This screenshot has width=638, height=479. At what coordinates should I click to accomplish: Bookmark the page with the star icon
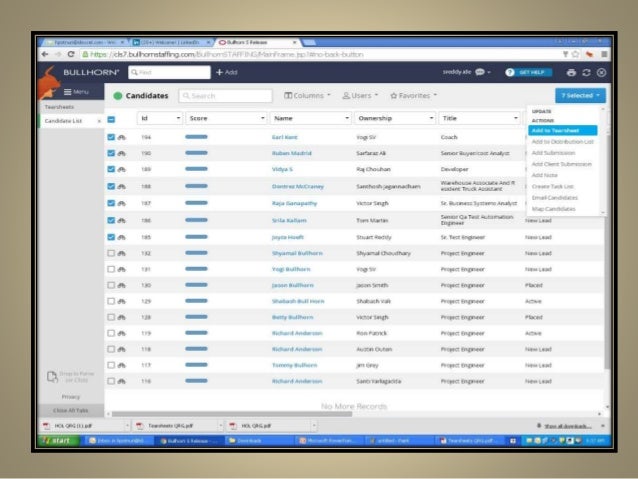tap(575, 54)
